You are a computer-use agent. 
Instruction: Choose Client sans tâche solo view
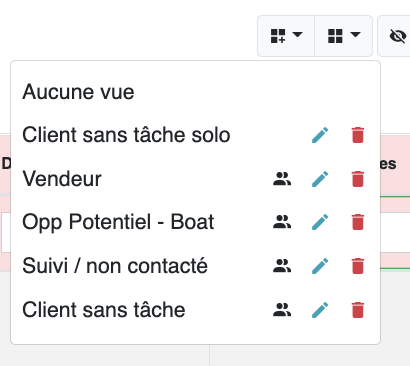pyautogui.click(x=126, y=135)
